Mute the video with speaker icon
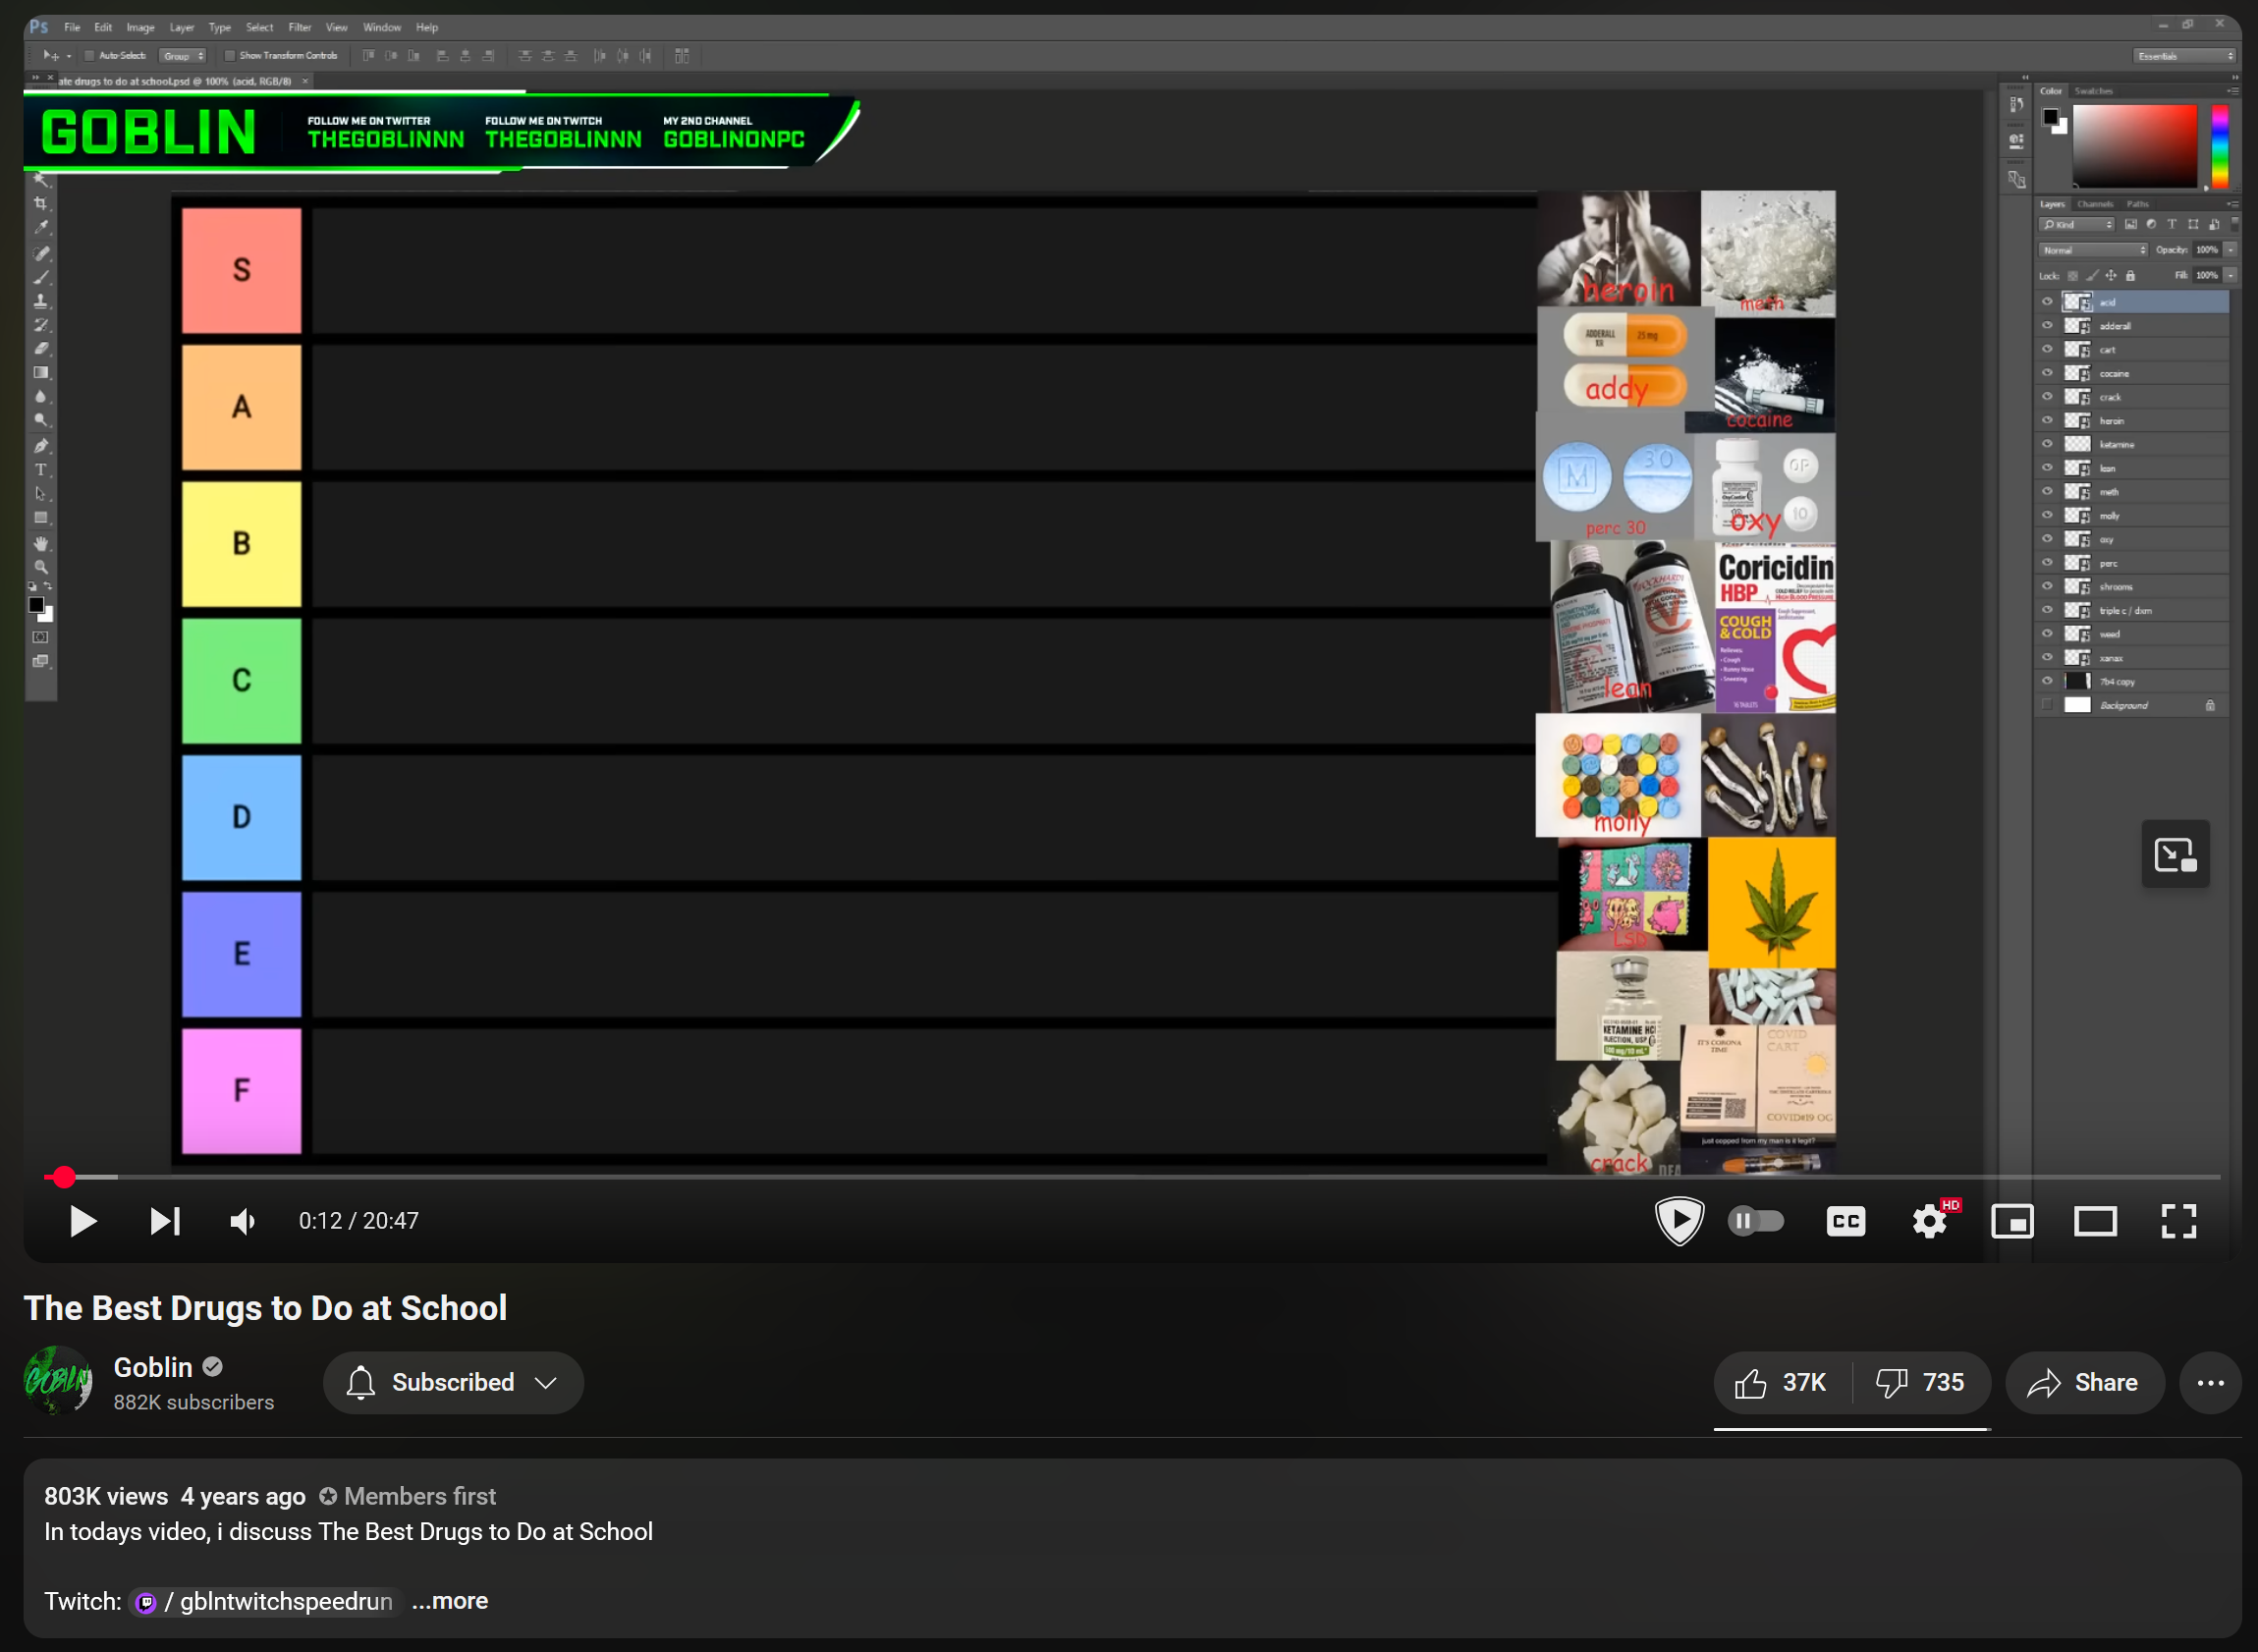 click(x=243, y=1221)
